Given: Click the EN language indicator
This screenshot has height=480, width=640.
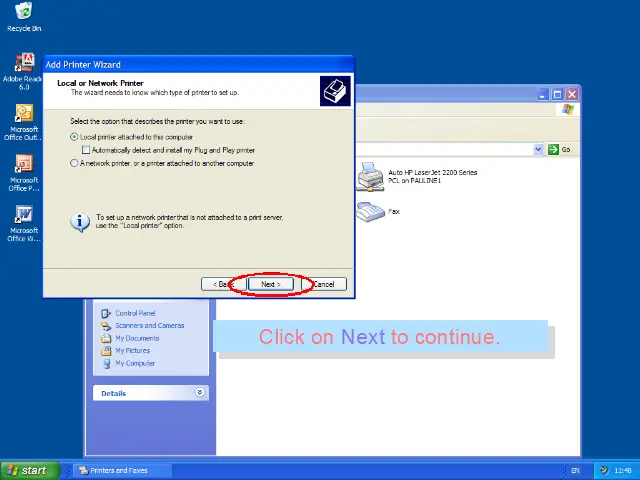Looking at the screenshot, I should (x=575, y=471).
